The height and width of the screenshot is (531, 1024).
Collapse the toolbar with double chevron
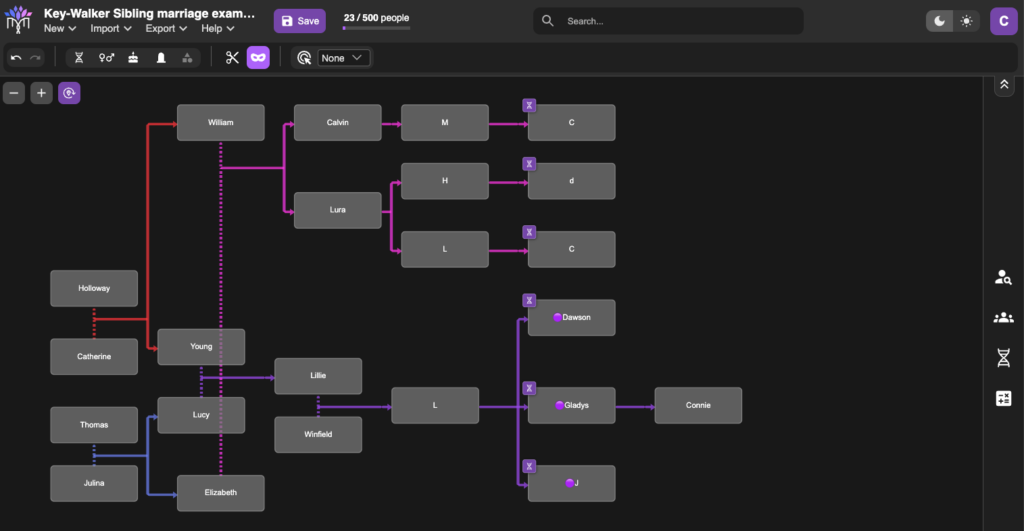[x=1004, y=84]
